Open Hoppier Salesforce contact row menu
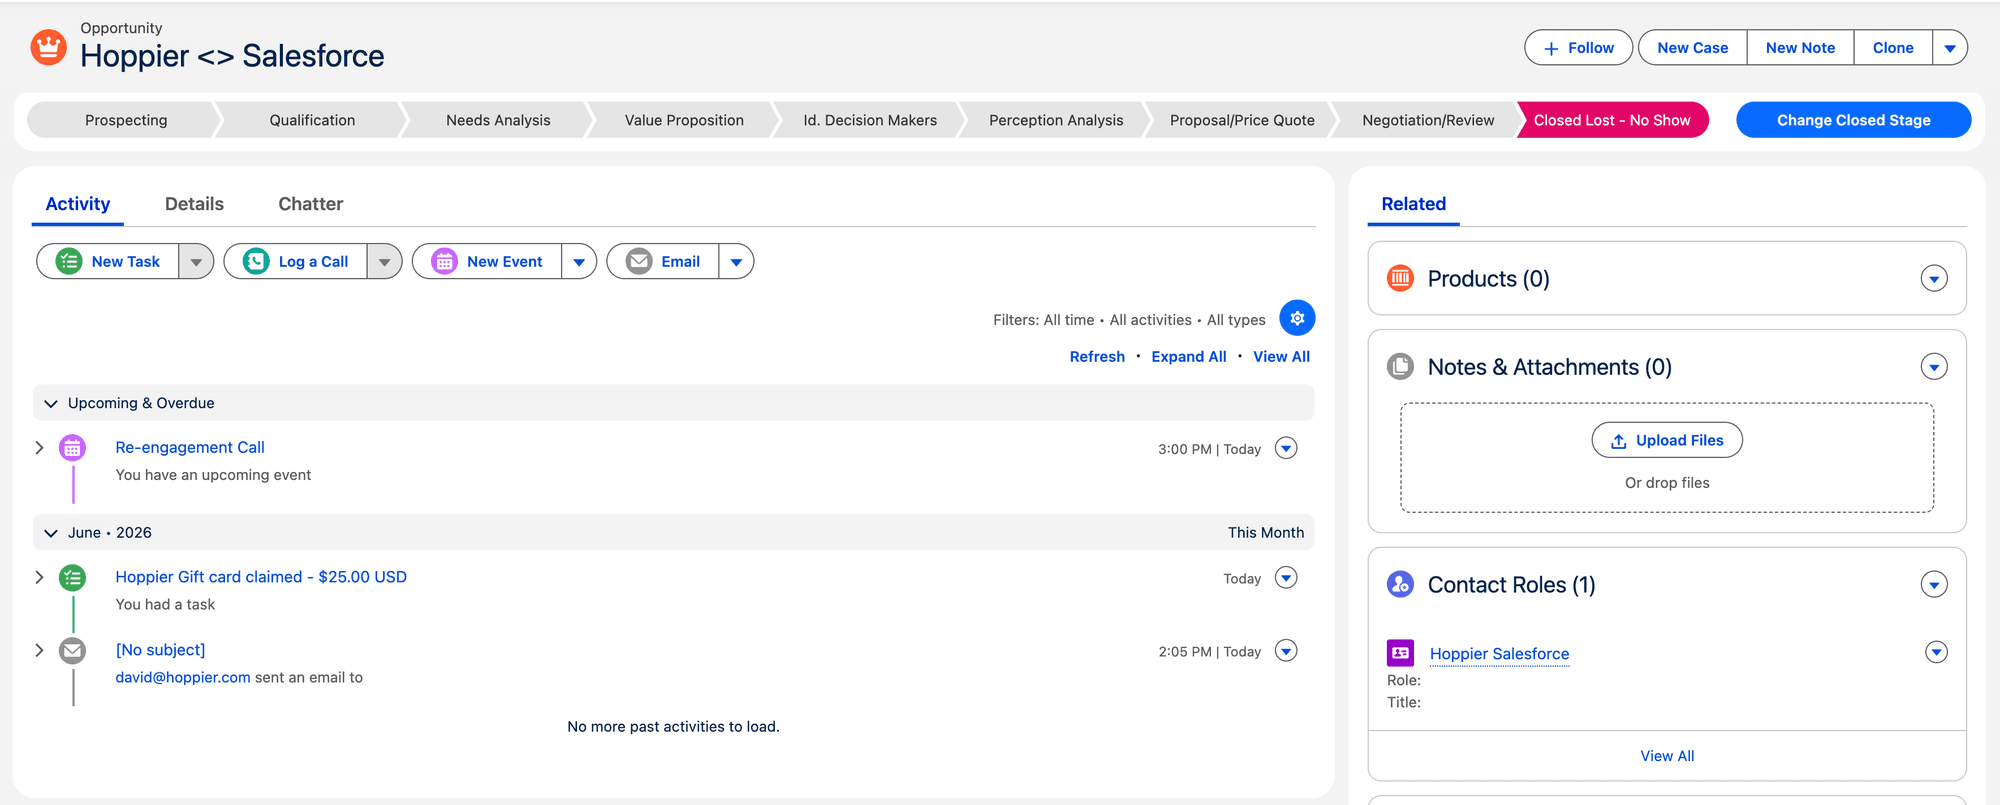 (1936, 652)
